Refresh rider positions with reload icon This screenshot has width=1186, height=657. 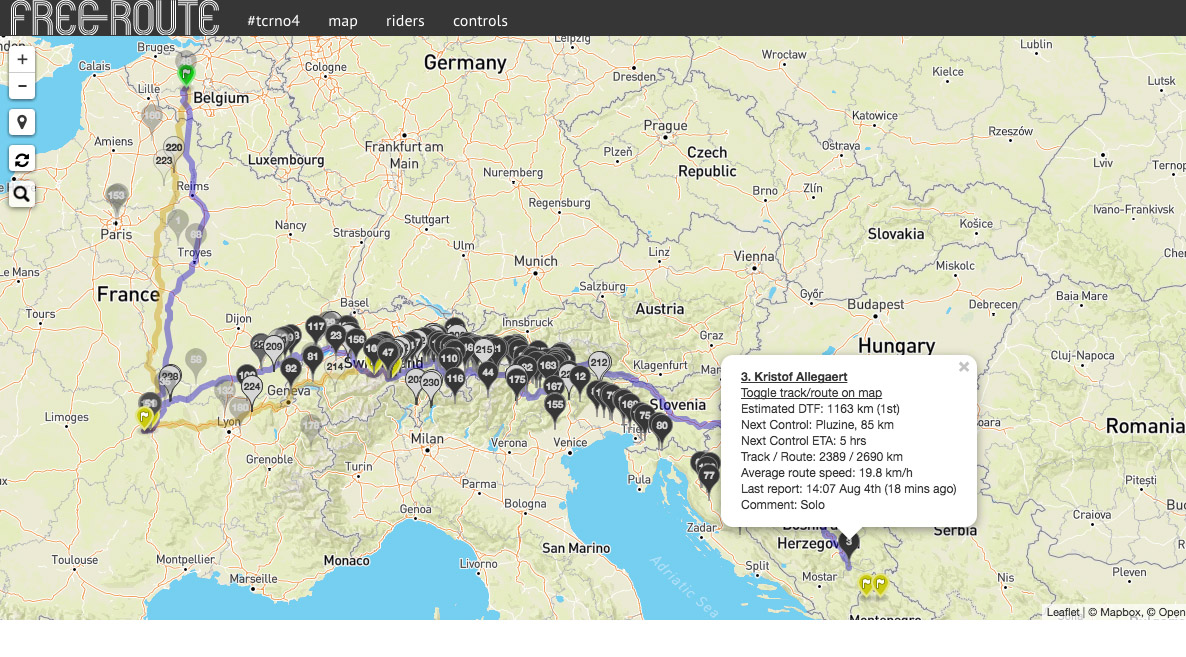22,158
